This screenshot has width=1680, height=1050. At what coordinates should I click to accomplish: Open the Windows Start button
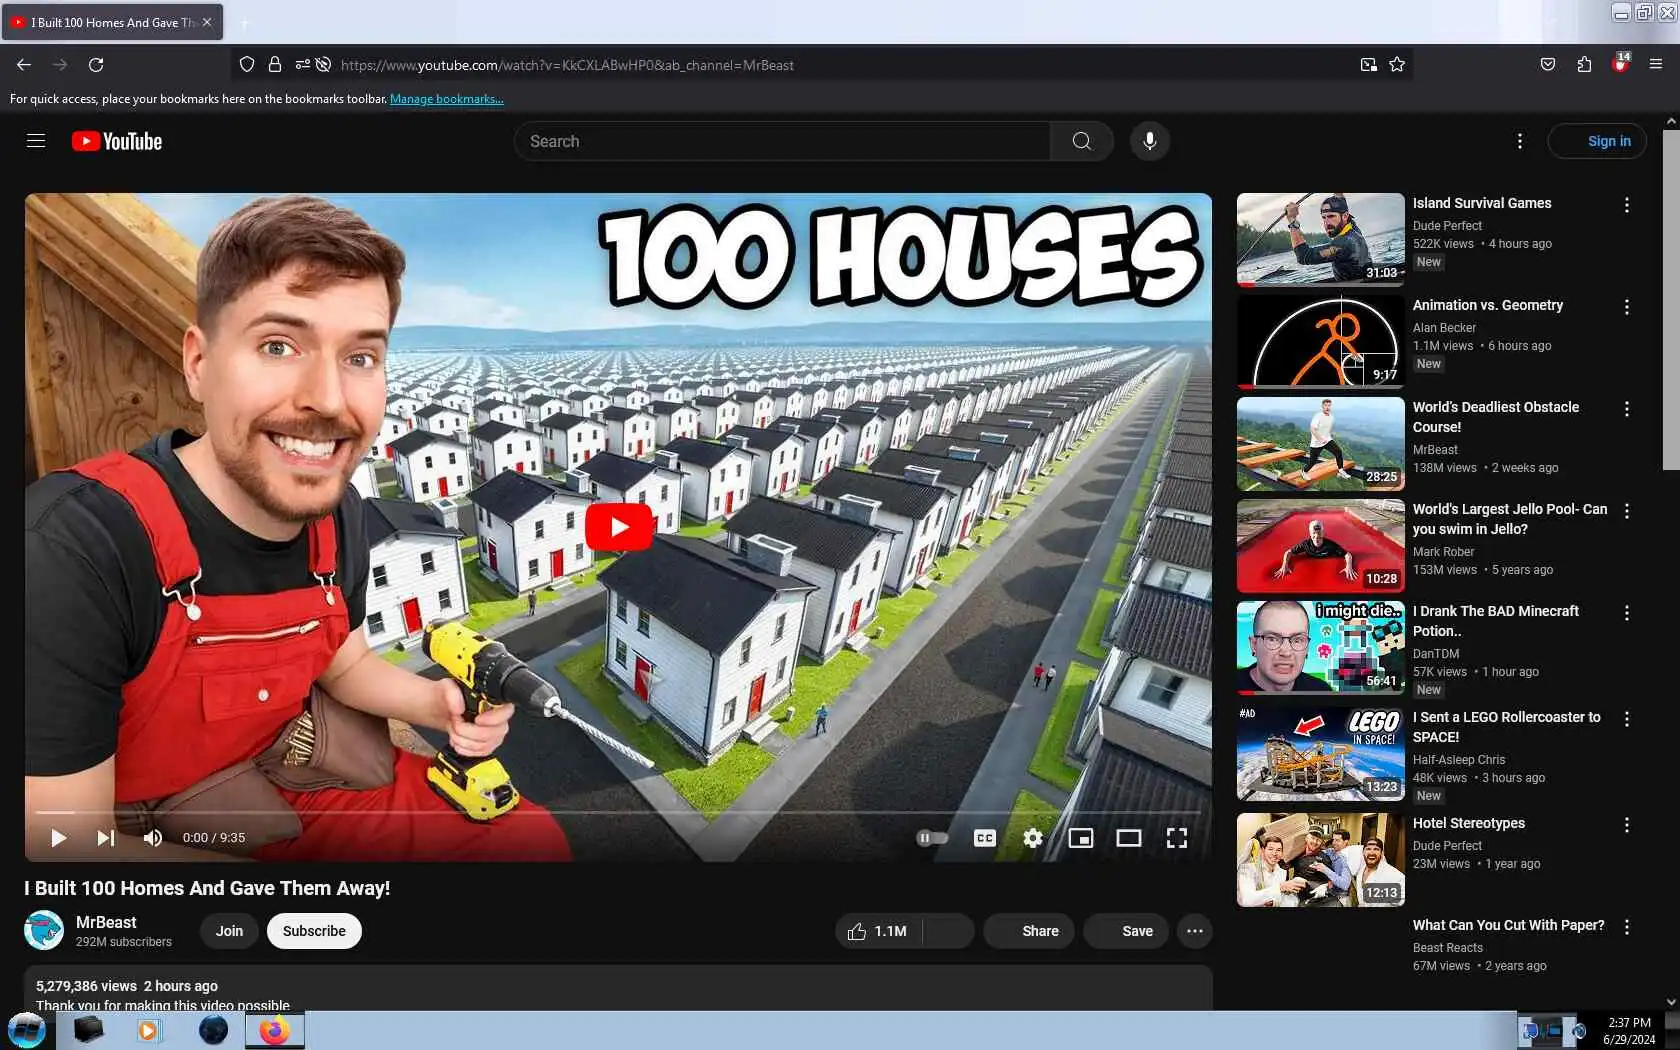[x=27, y=1030]
